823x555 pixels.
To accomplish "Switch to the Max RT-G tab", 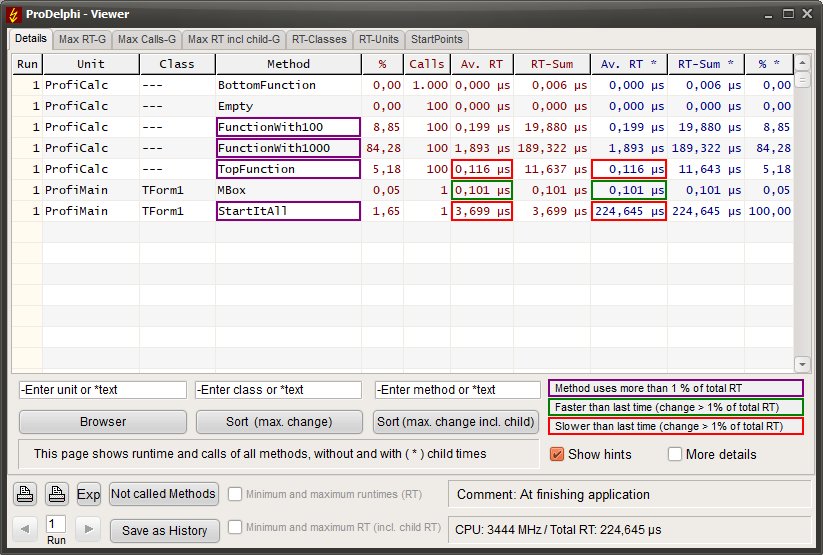I will click(x=82, y=39).
